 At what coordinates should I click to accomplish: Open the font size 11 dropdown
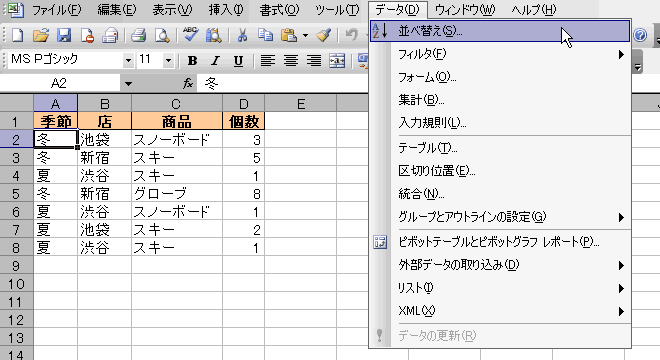tap(168, 61)
